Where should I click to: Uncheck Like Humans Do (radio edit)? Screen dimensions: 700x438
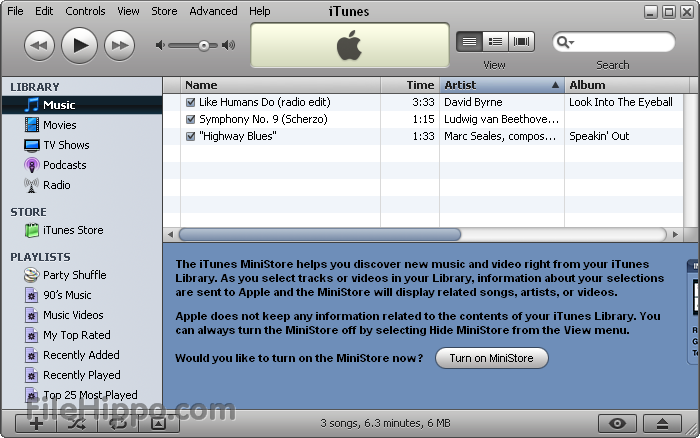[x=191, y=102]
